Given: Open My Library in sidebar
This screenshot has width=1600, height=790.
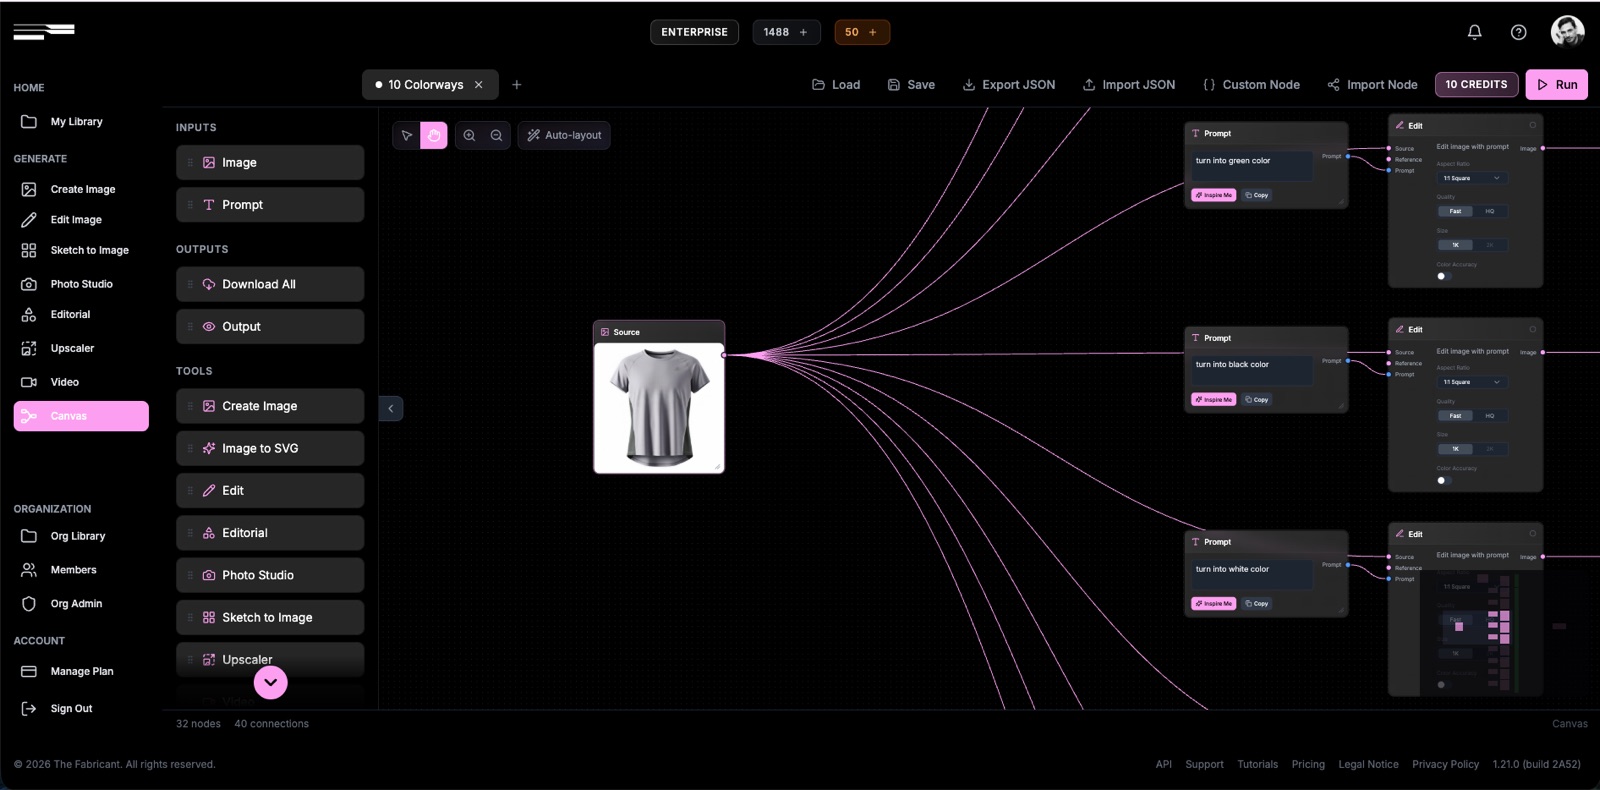Looking at the screenshot, I should point(81,121).
